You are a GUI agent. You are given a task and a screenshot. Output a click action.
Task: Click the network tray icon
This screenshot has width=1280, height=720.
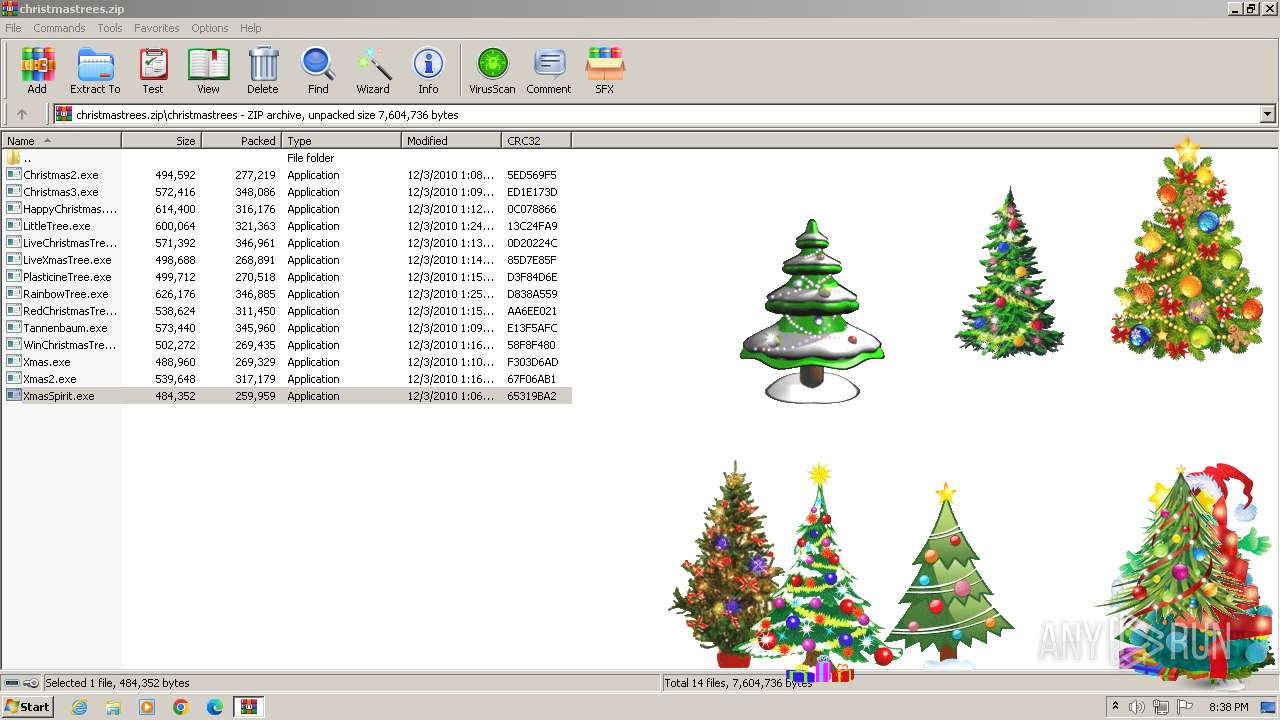1161,707
